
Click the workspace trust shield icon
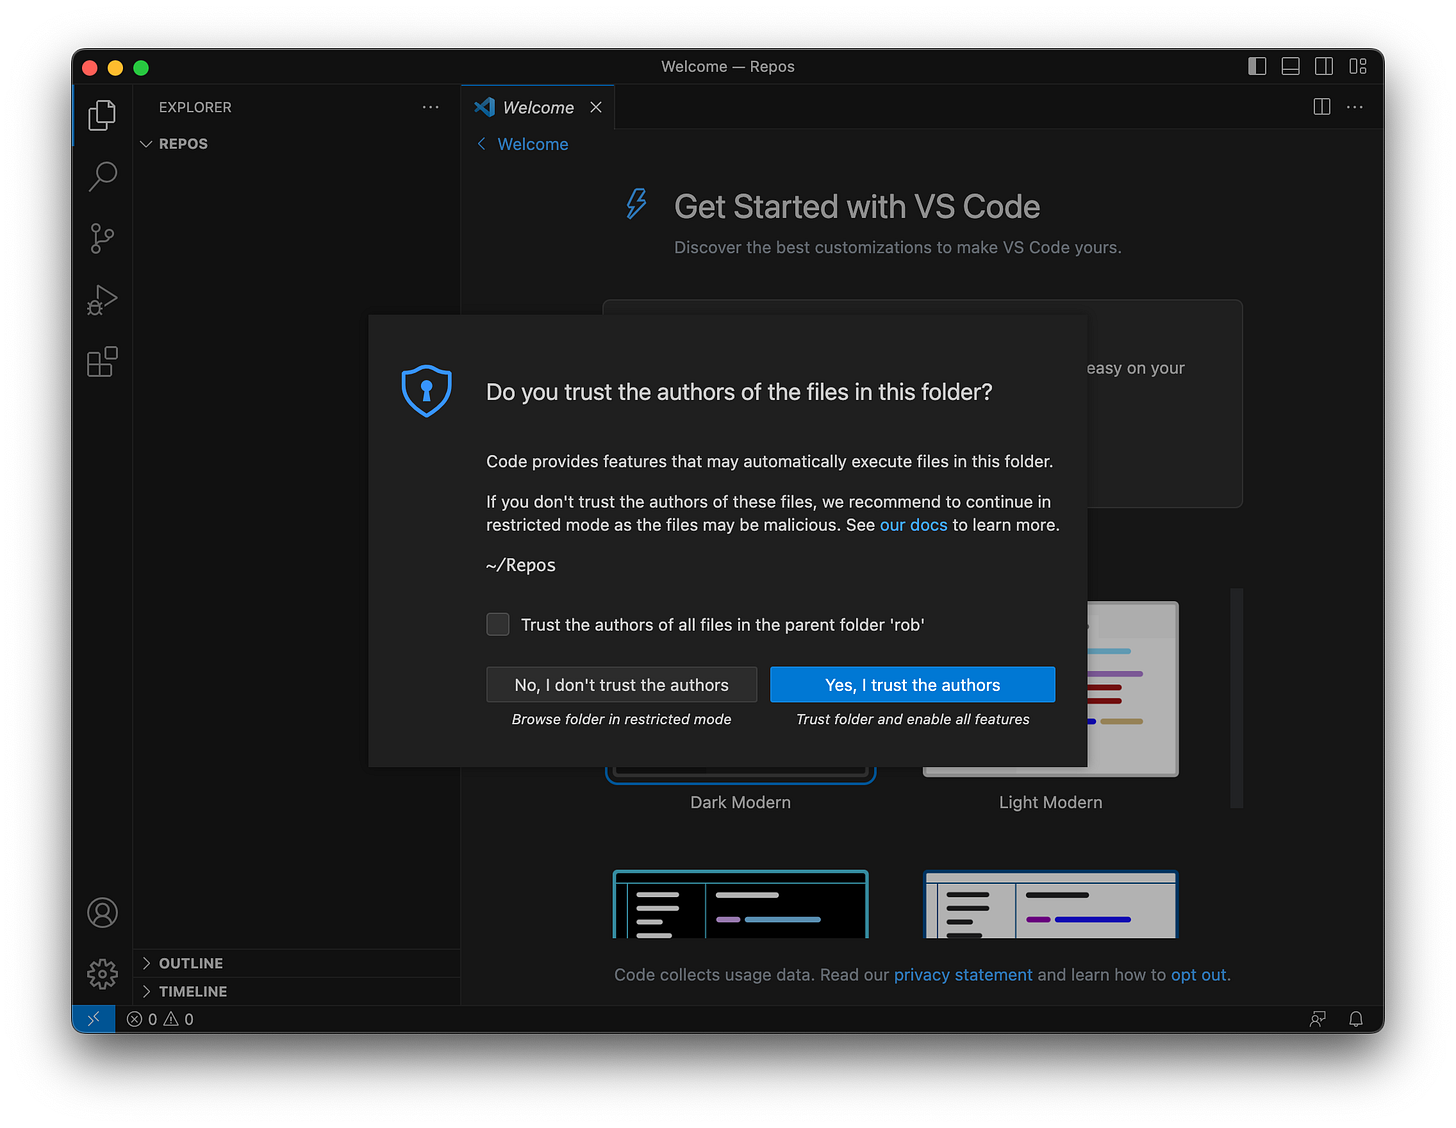point(426,391)
